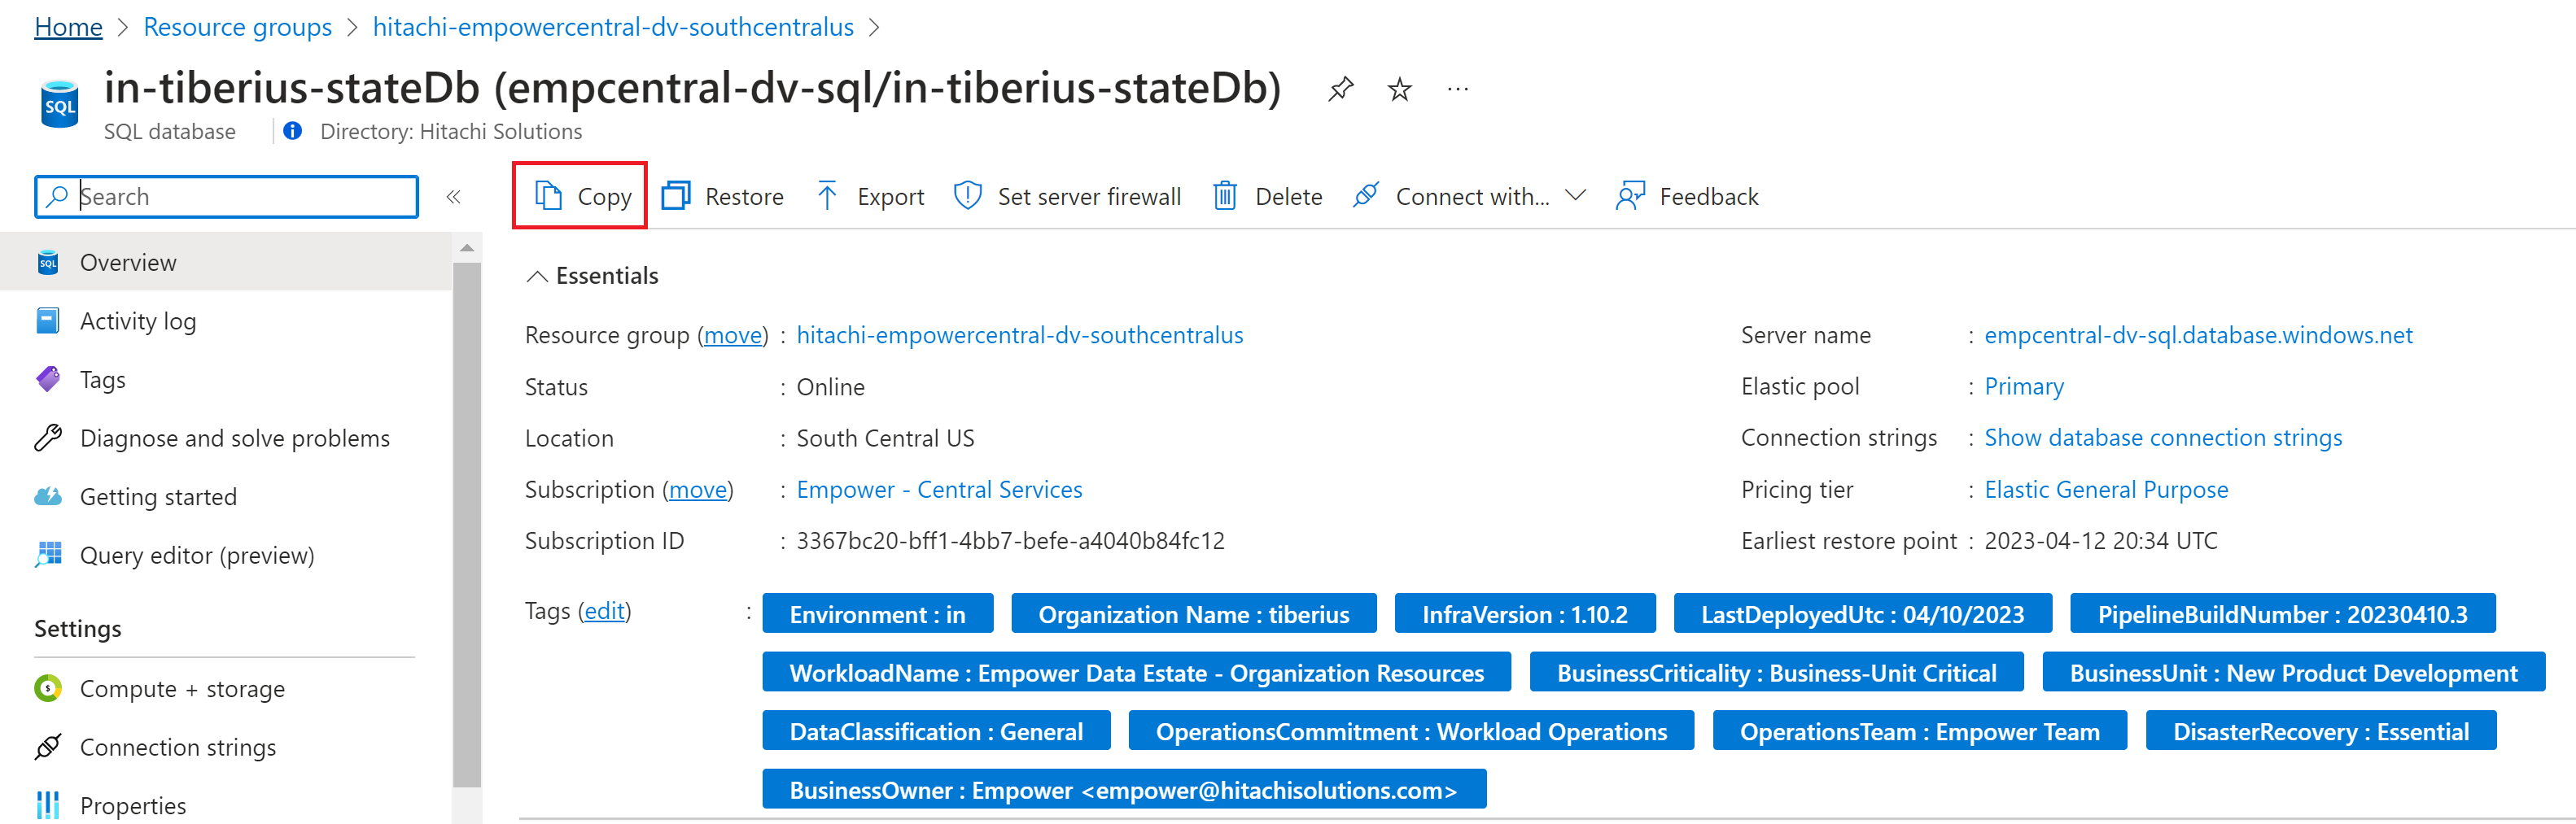Mark the database as favorite star
Viewport: 2576px width, 824px height.
point(1399,89)
